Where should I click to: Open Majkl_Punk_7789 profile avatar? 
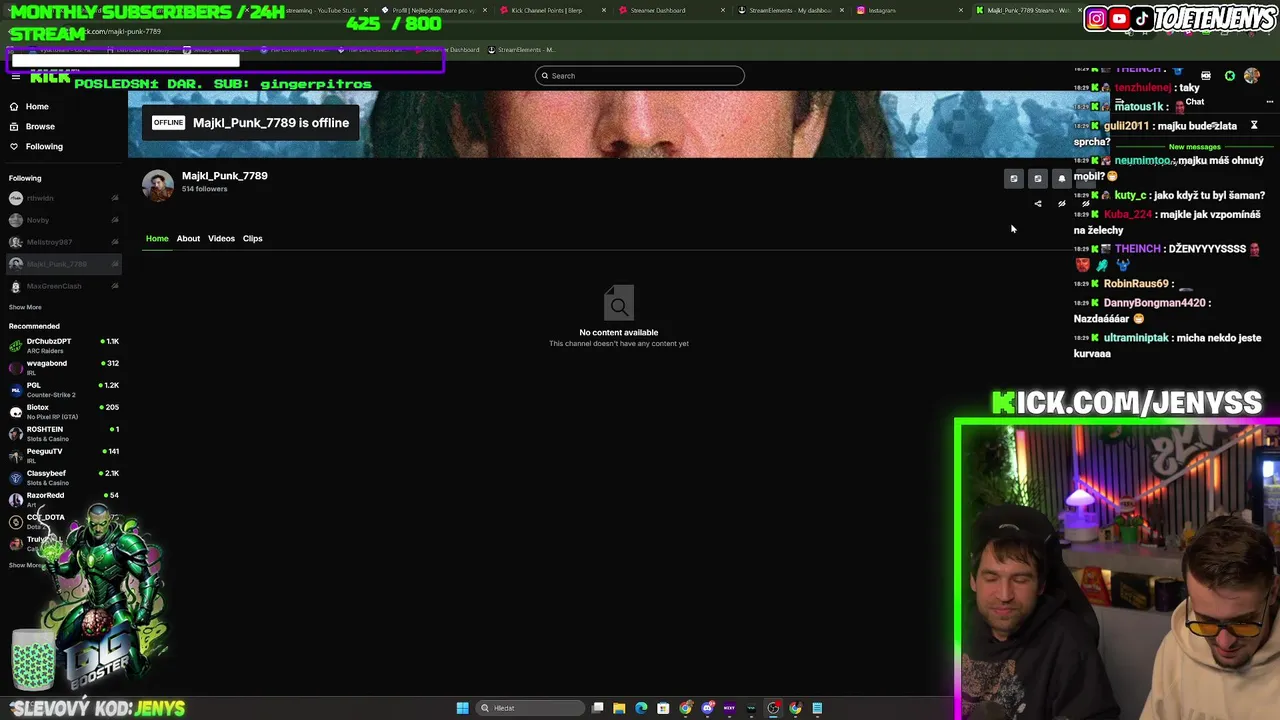click(x=158, y=185)
